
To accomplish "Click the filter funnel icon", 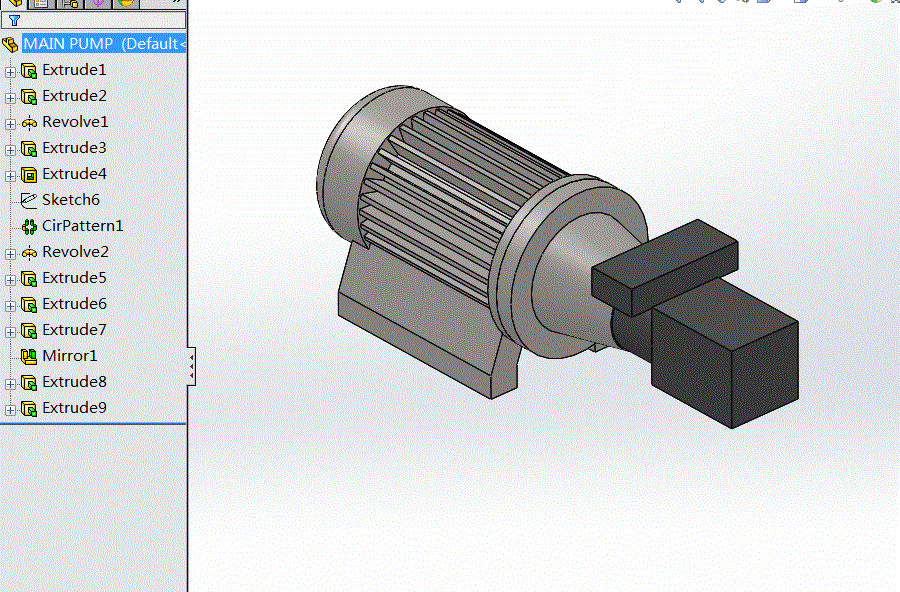I will point(14,20).
